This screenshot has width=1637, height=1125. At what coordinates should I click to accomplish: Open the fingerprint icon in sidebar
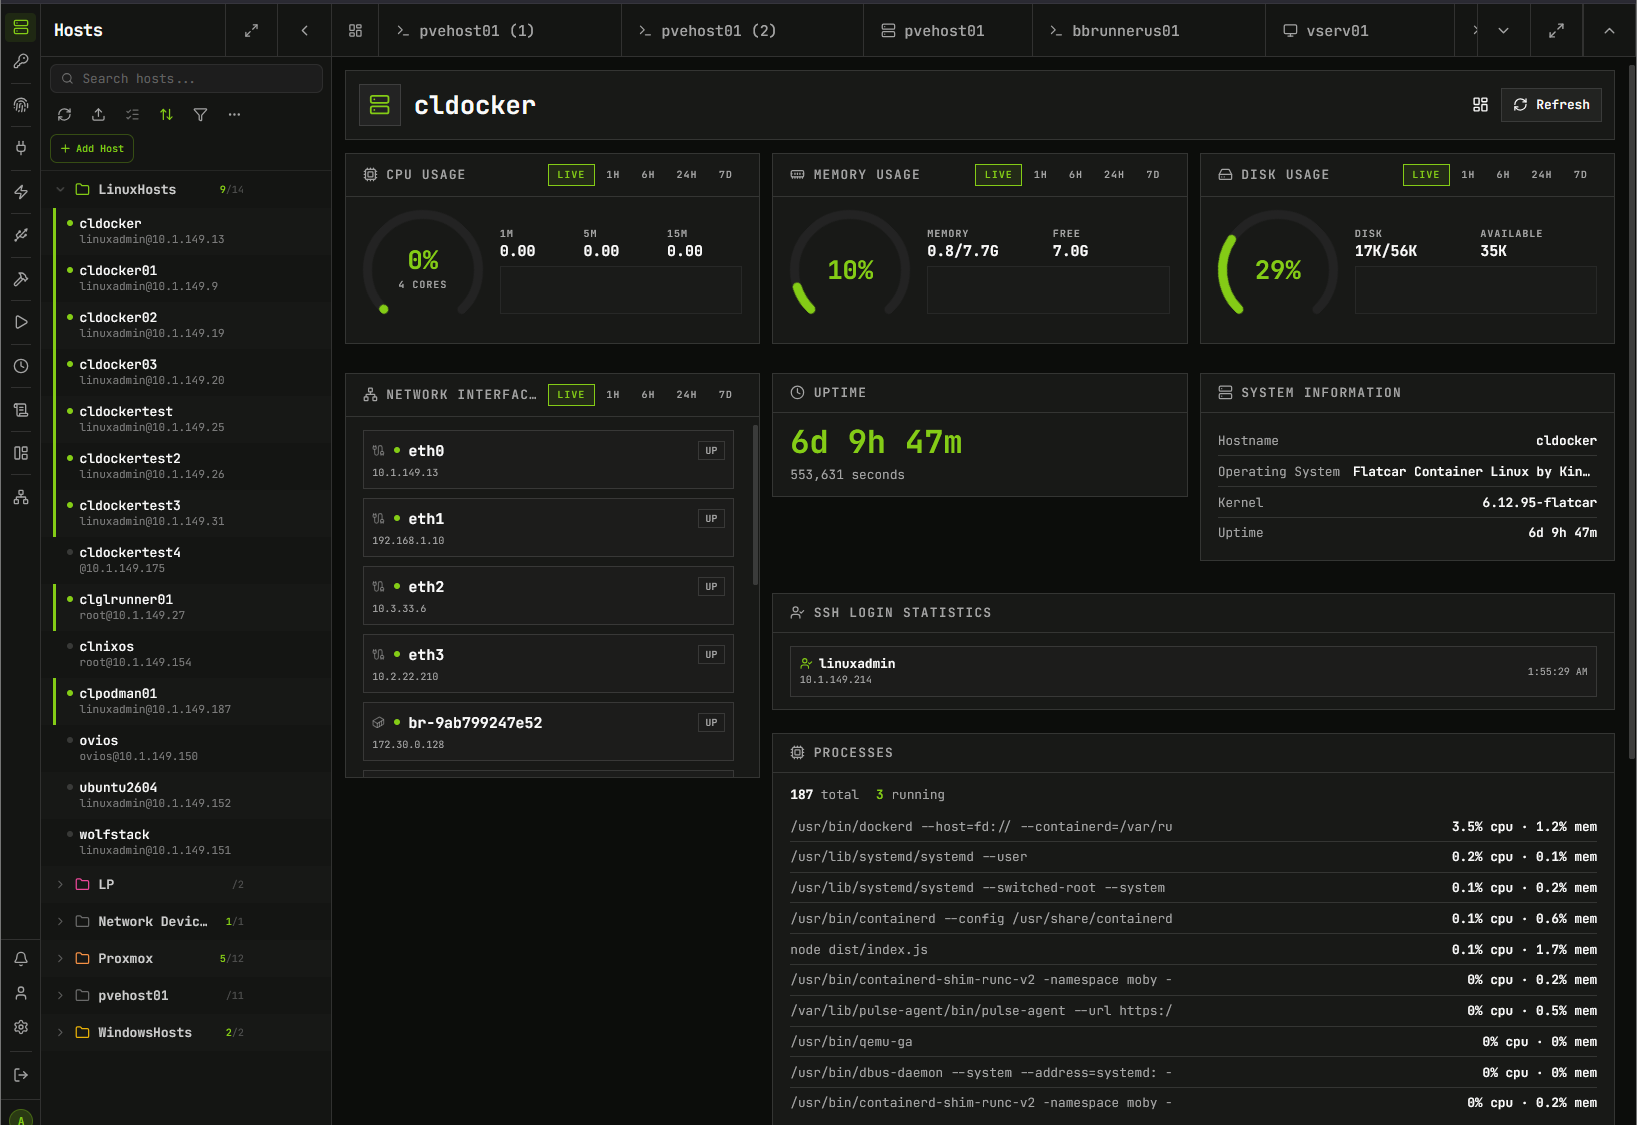pos(20,105)
